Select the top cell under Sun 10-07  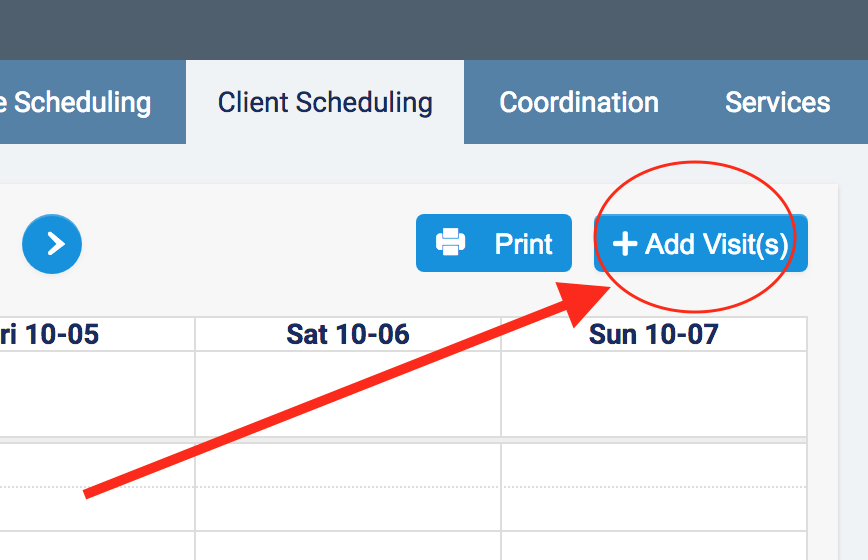click(653, 393)
